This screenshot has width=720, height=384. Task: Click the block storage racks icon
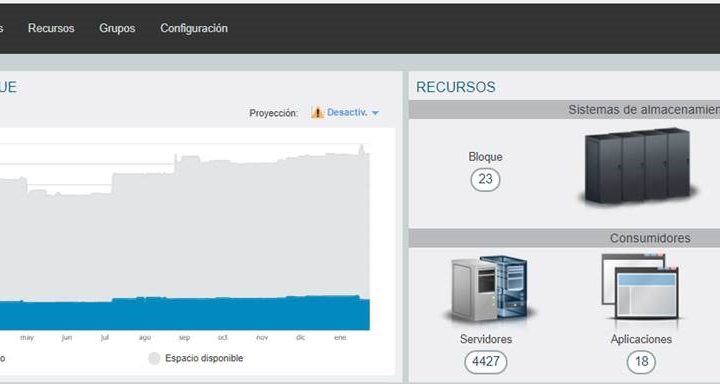[x=638, y=166]
